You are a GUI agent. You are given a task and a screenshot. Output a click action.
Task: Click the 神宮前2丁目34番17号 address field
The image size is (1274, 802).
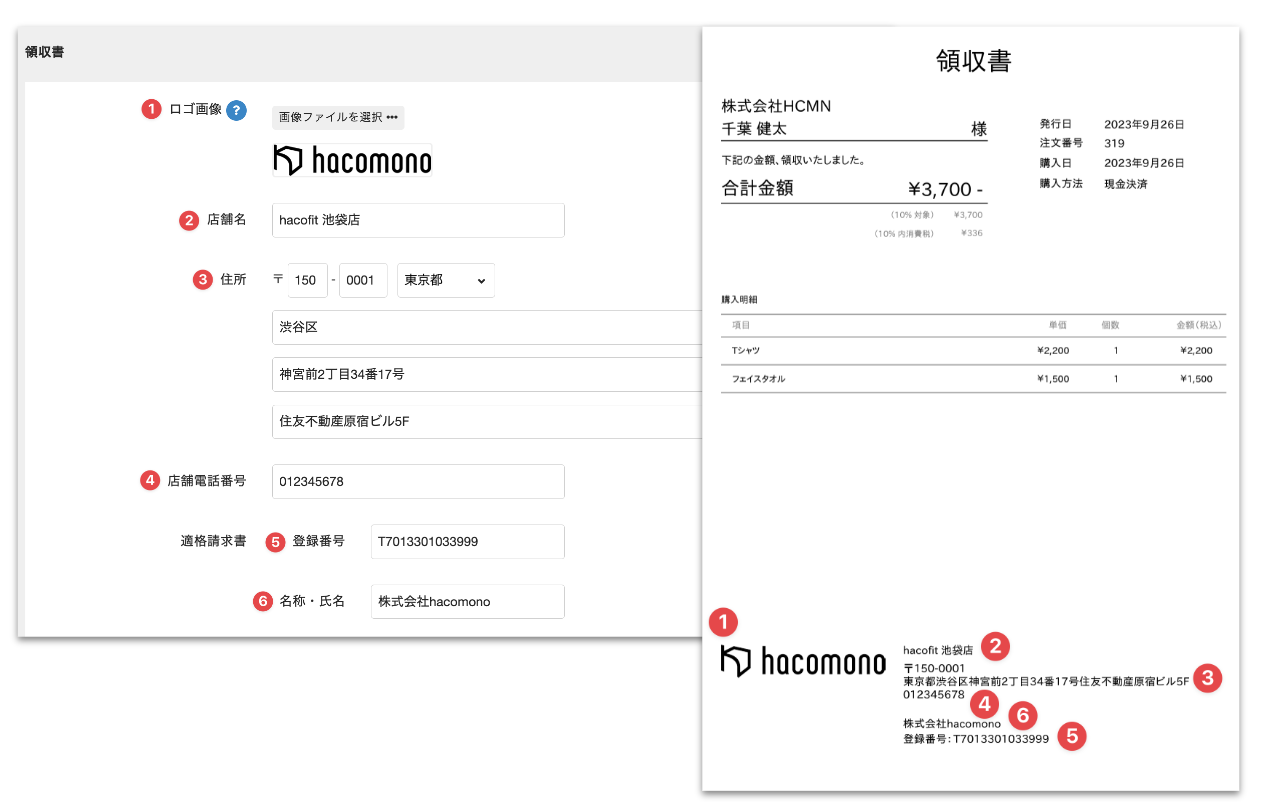coord(486,374)
